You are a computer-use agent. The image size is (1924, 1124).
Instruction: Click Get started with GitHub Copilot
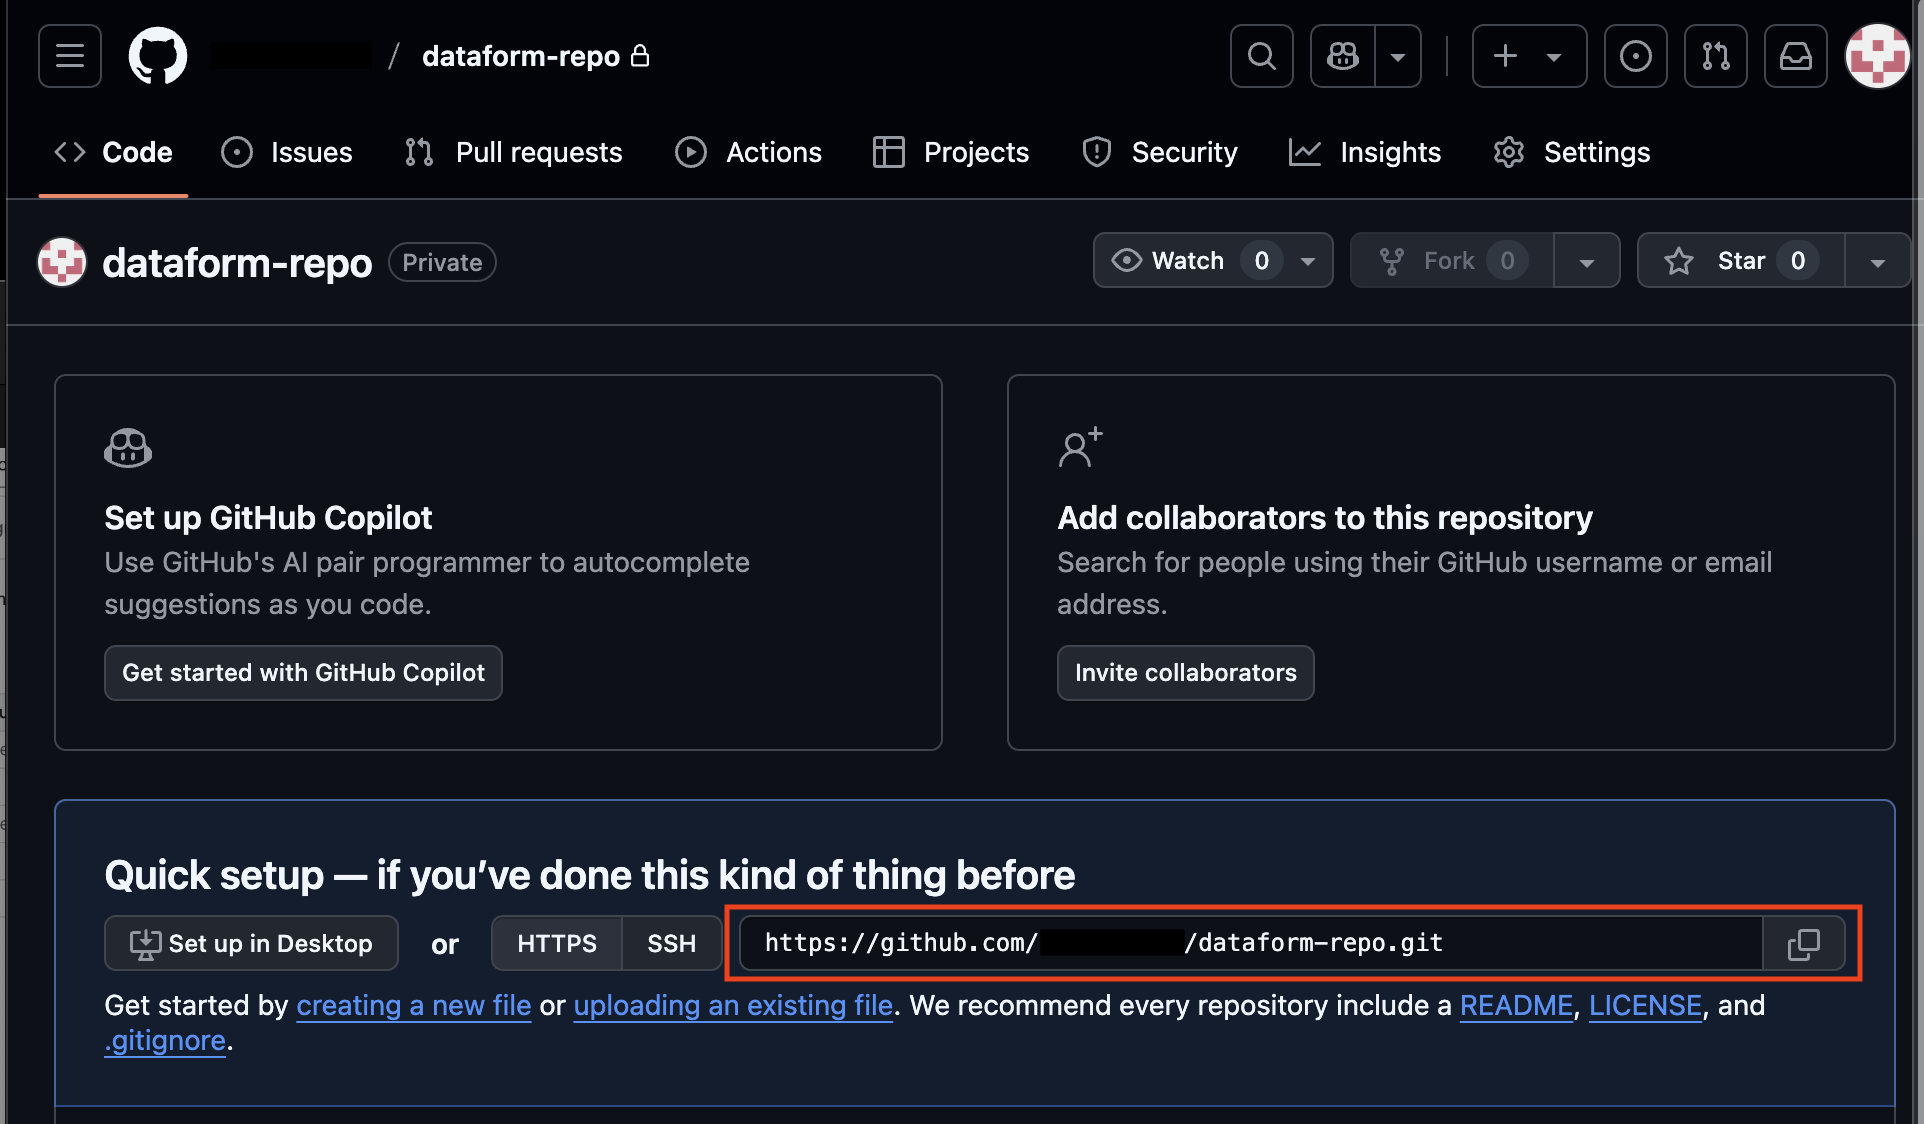303,673
